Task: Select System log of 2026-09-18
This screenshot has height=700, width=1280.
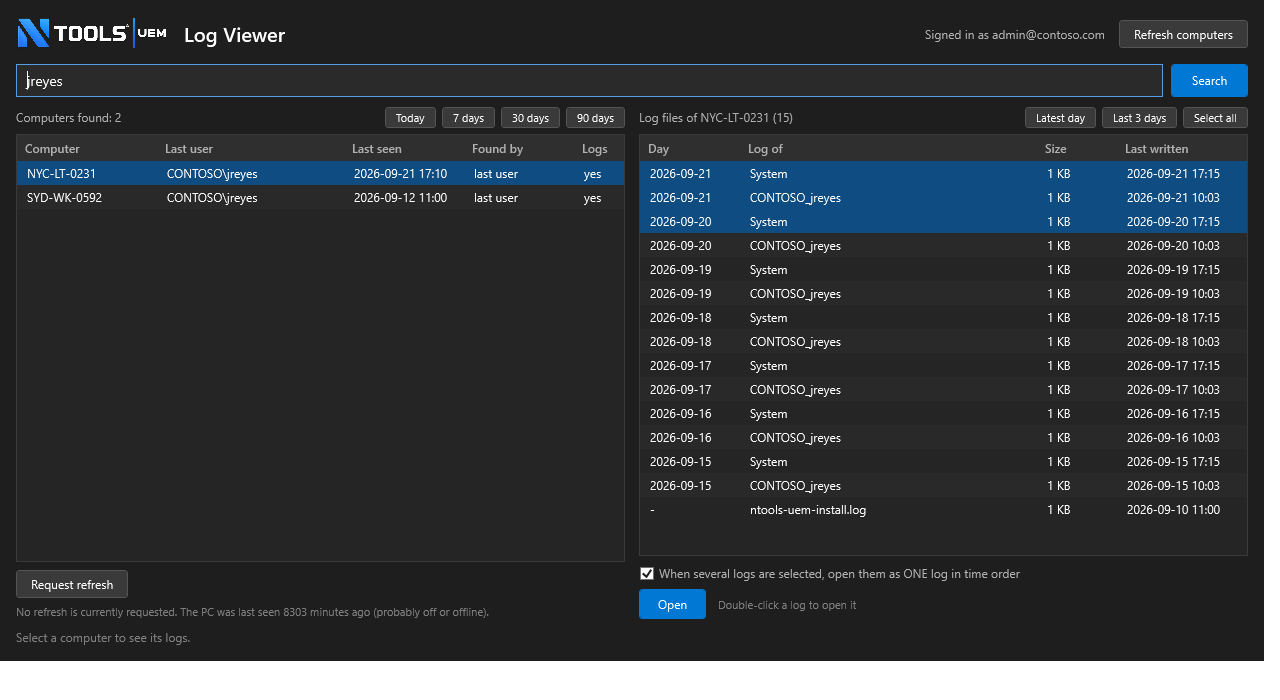Action: point(943,318)
